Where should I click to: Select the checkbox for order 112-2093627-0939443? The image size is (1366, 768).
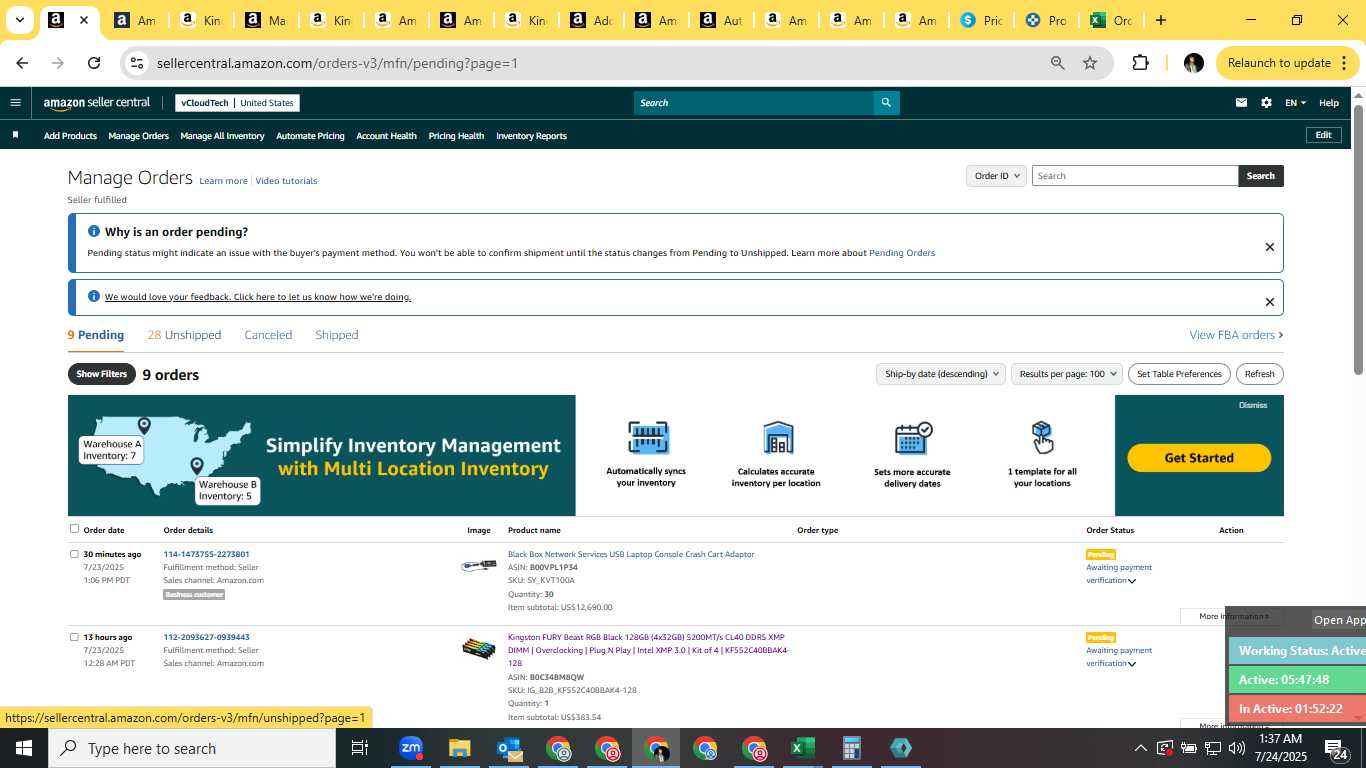[74, 637]
